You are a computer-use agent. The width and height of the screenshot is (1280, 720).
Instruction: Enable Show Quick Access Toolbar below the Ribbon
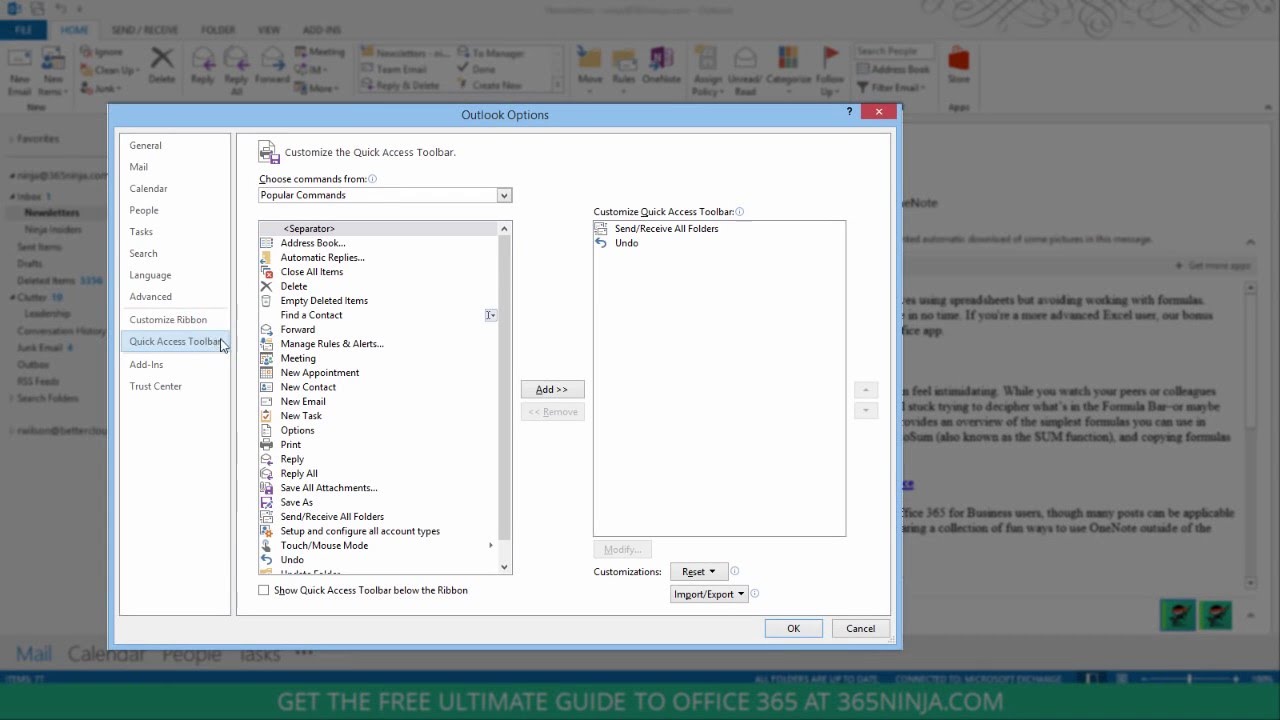click(264, 590)
